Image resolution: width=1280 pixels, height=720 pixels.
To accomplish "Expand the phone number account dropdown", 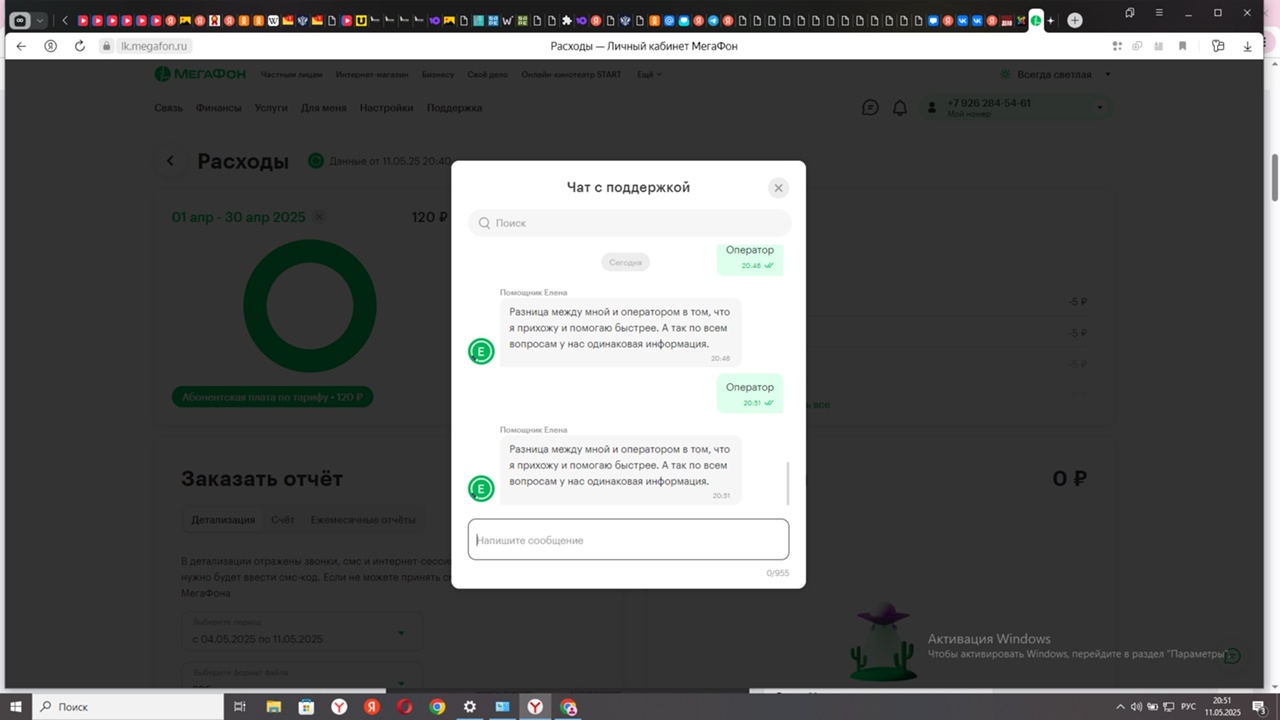I will point(1100,107).
